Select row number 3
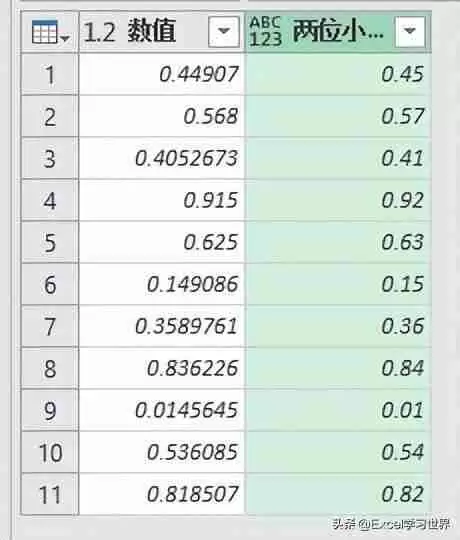460x540 pixels. tap(50, 158)
